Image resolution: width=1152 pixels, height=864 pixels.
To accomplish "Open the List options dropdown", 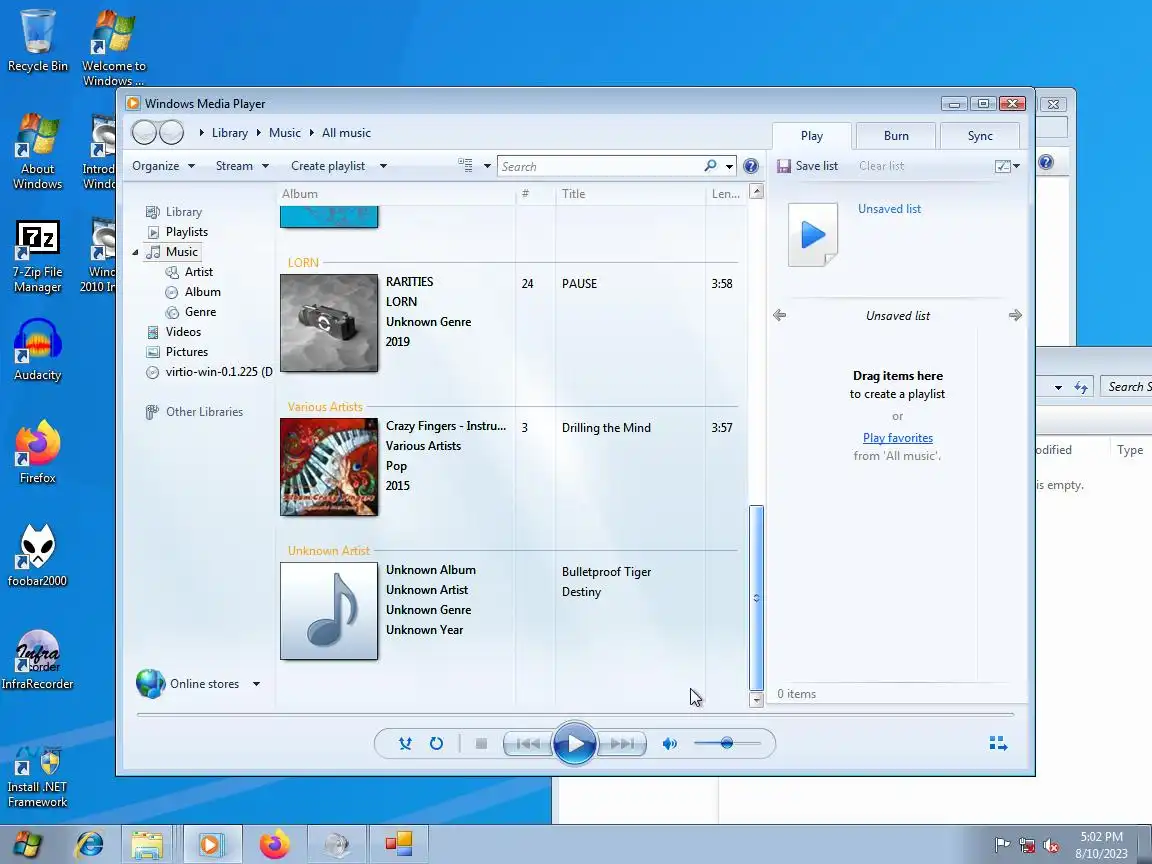I will (x=1007, y=166).
